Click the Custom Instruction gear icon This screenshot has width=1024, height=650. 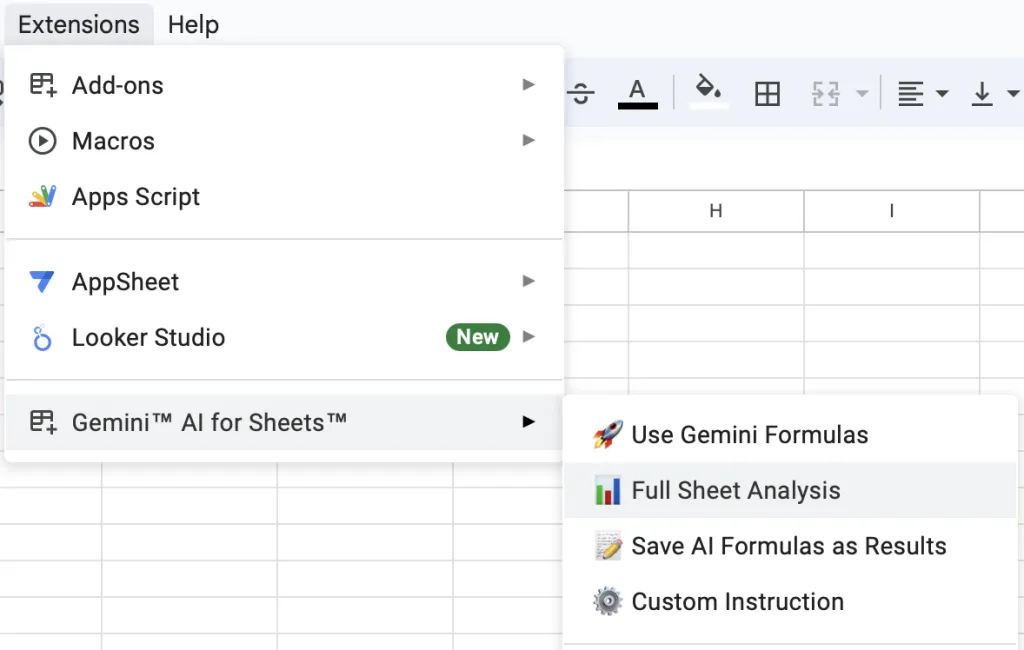point(607,601)
